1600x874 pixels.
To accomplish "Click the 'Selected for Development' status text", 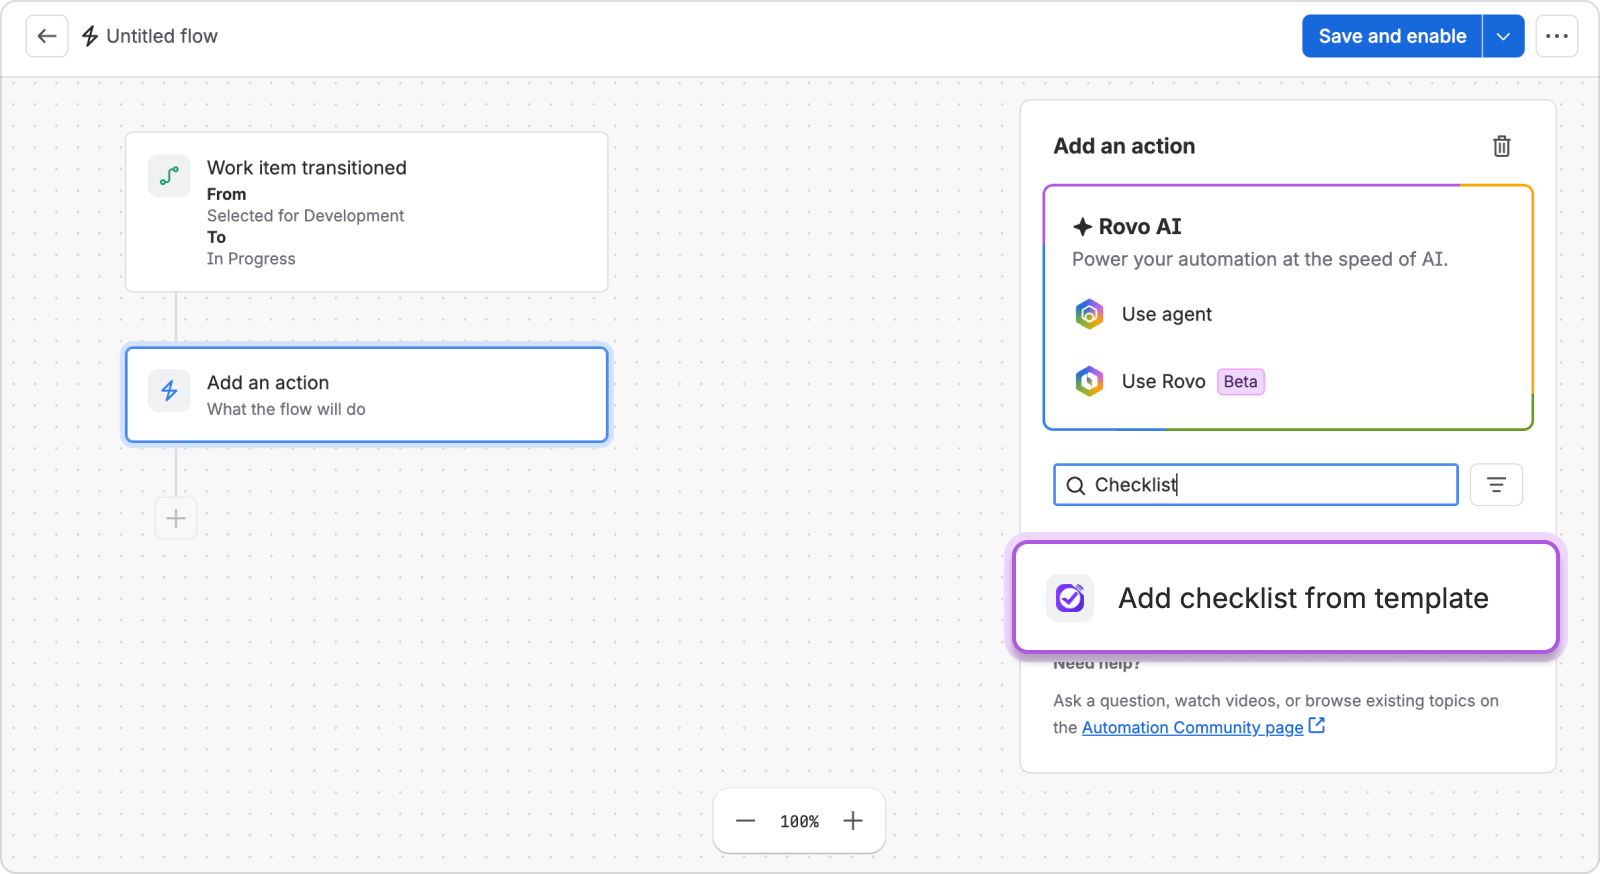I will 305,216.
